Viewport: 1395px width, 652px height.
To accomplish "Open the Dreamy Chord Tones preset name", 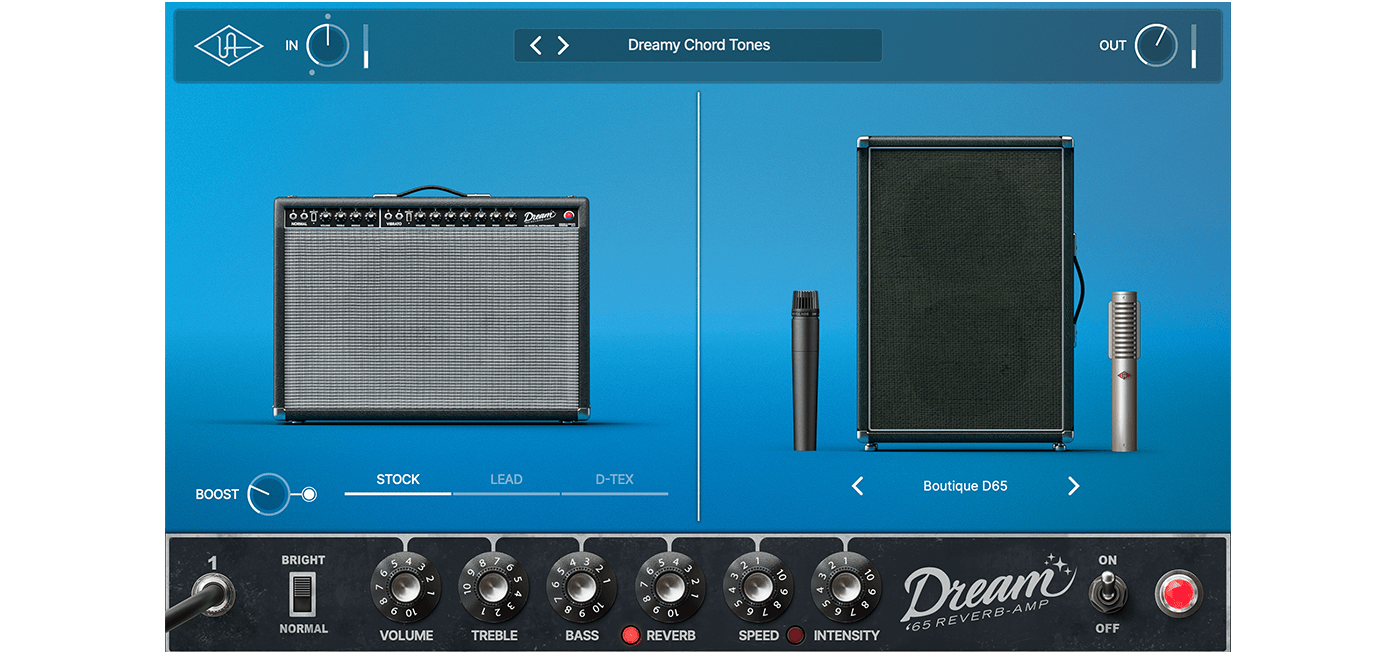I will click(x=699, y=45).
